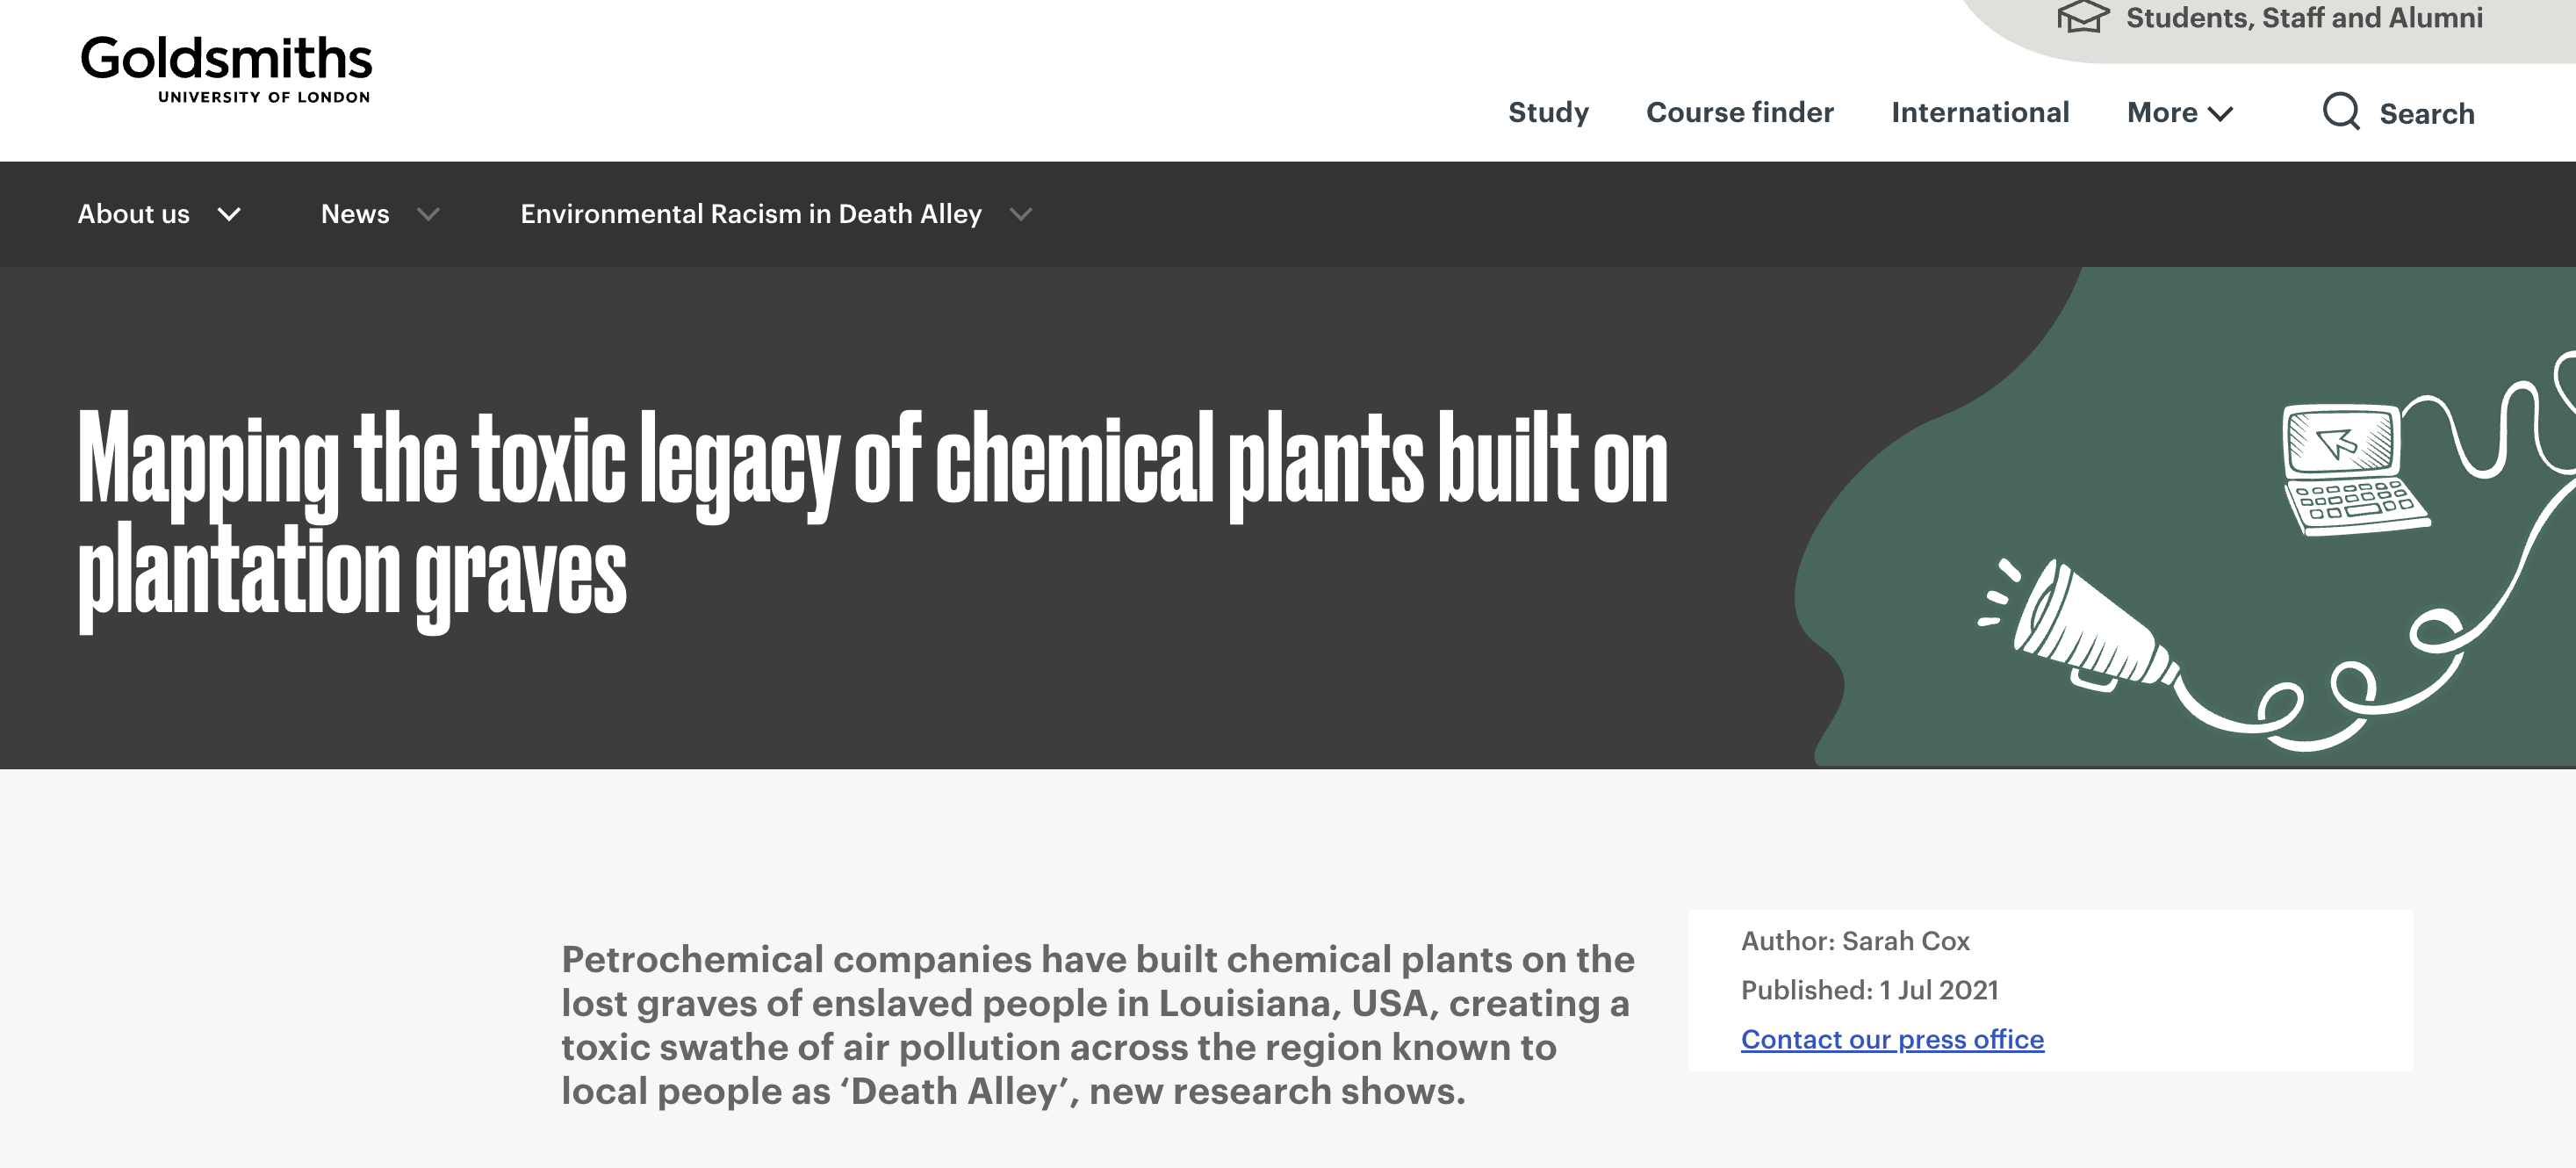Click the magnifying glass search icon
Screen dimensions: 2576x1168
pos(2340,112)
